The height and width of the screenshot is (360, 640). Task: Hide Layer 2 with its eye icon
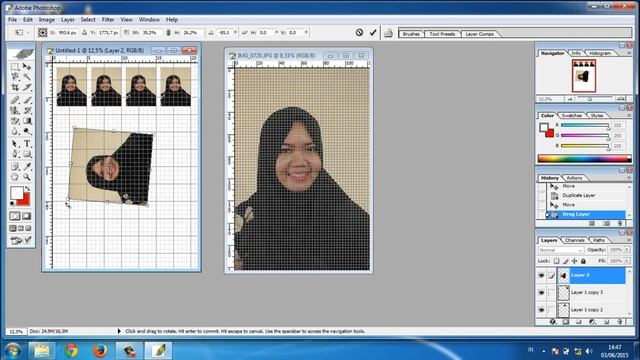click(542, 276)
